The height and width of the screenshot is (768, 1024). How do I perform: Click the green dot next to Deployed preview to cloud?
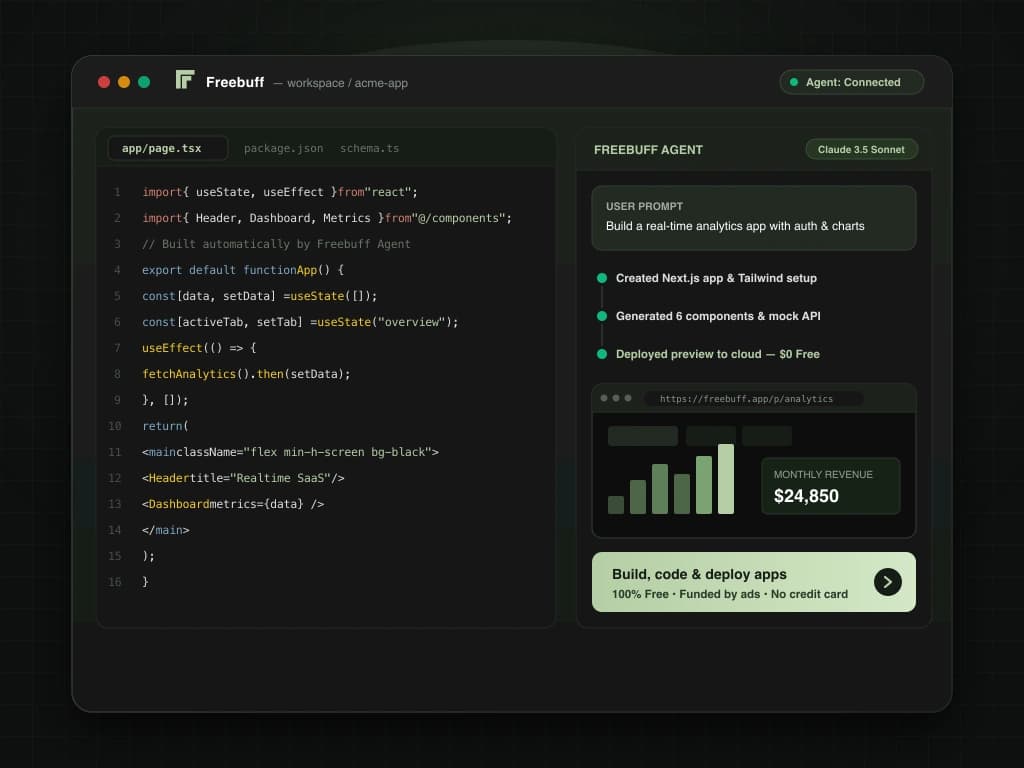pos(602,354)
